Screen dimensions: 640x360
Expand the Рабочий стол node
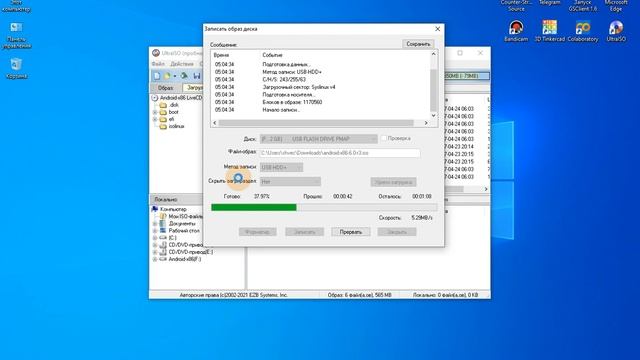coord(155,231)
